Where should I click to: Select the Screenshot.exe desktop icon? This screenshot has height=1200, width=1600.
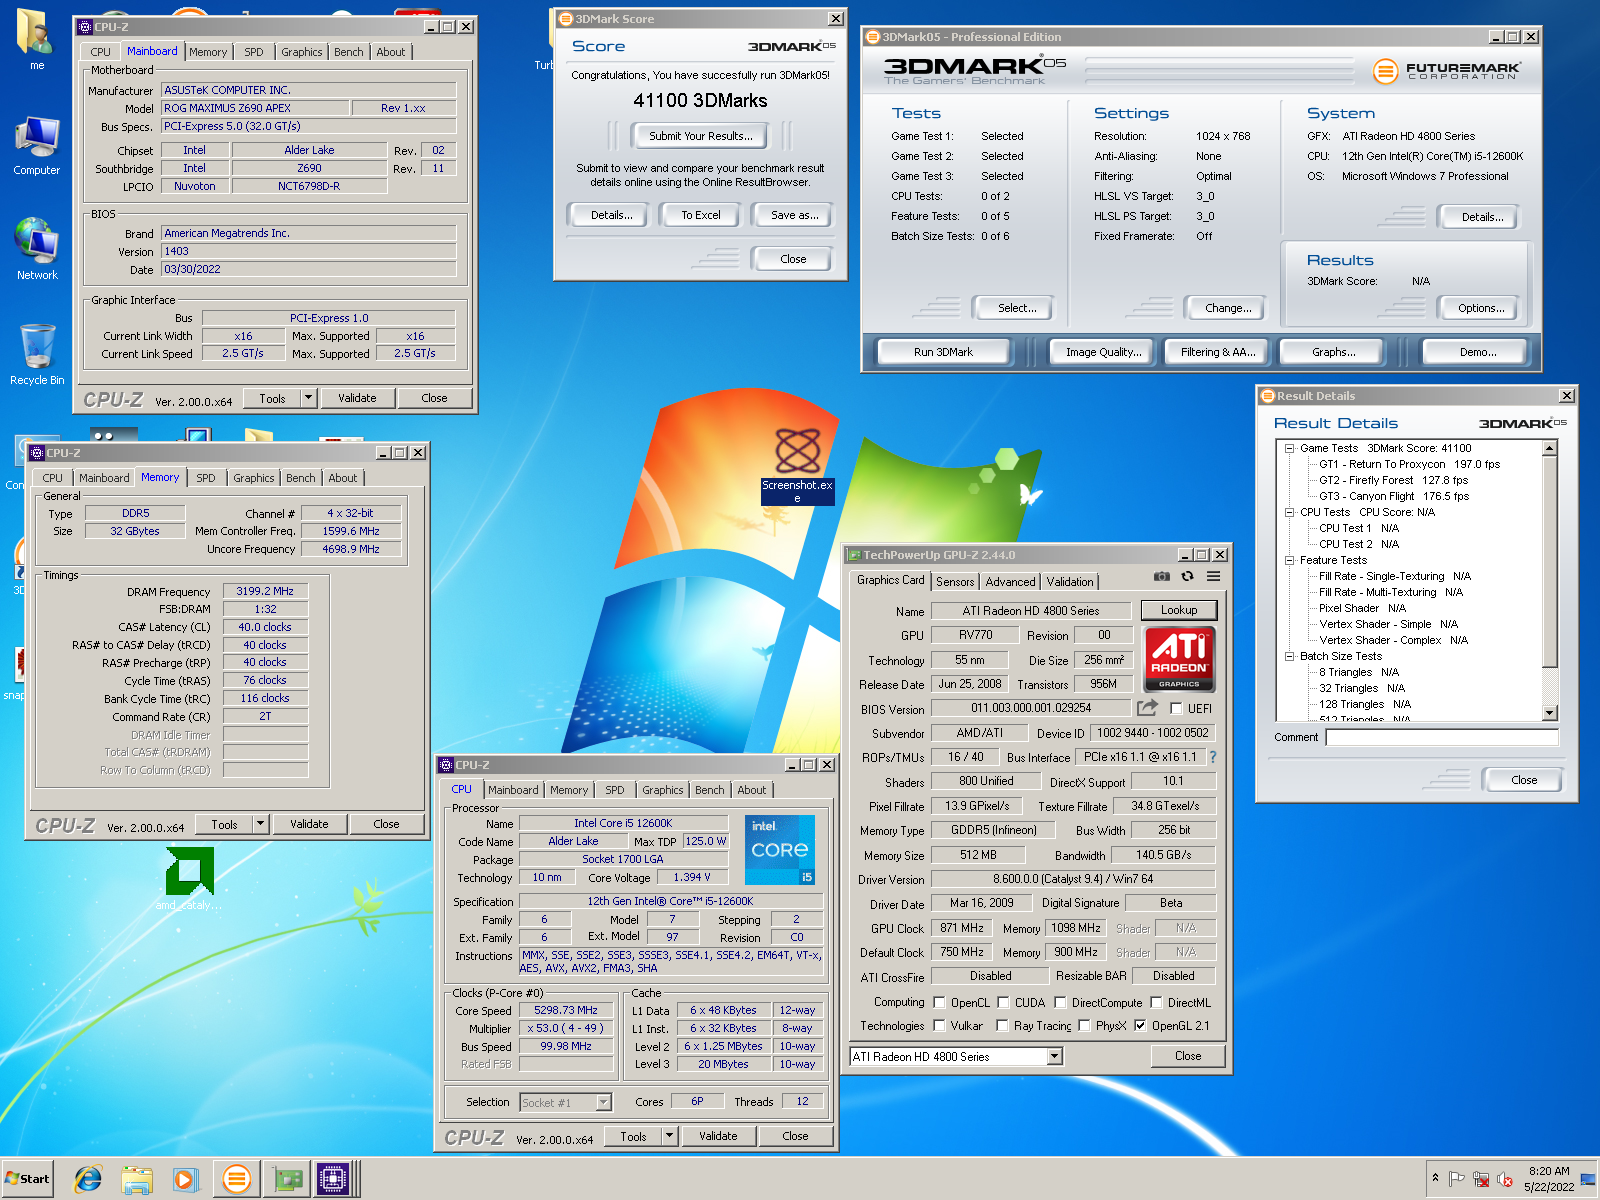click(x=797, y=465)
